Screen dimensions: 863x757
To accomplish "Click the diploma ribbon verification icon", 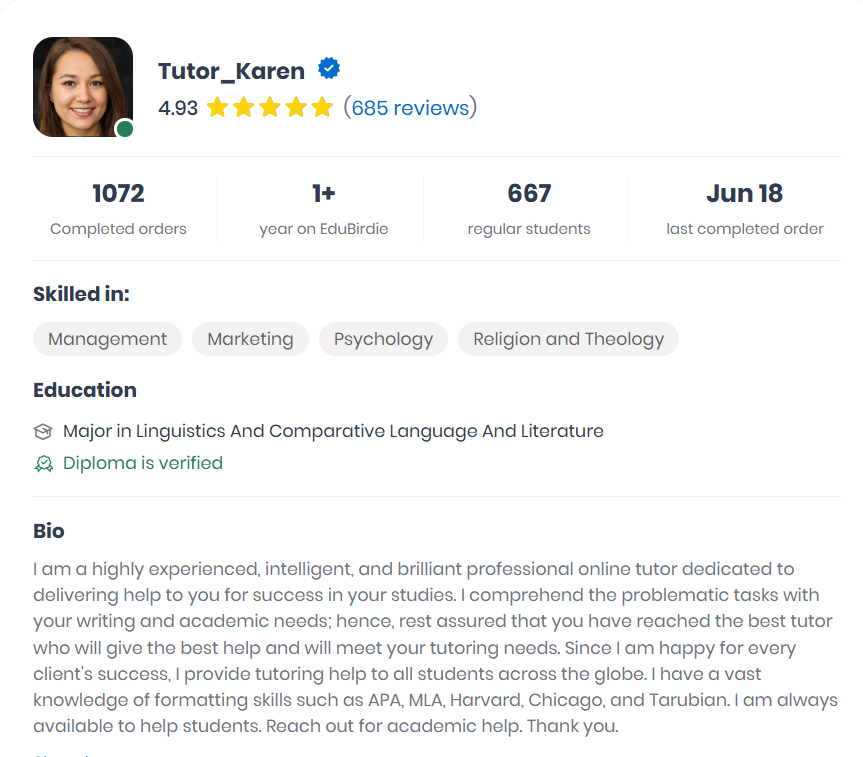I will pos(43,464).
